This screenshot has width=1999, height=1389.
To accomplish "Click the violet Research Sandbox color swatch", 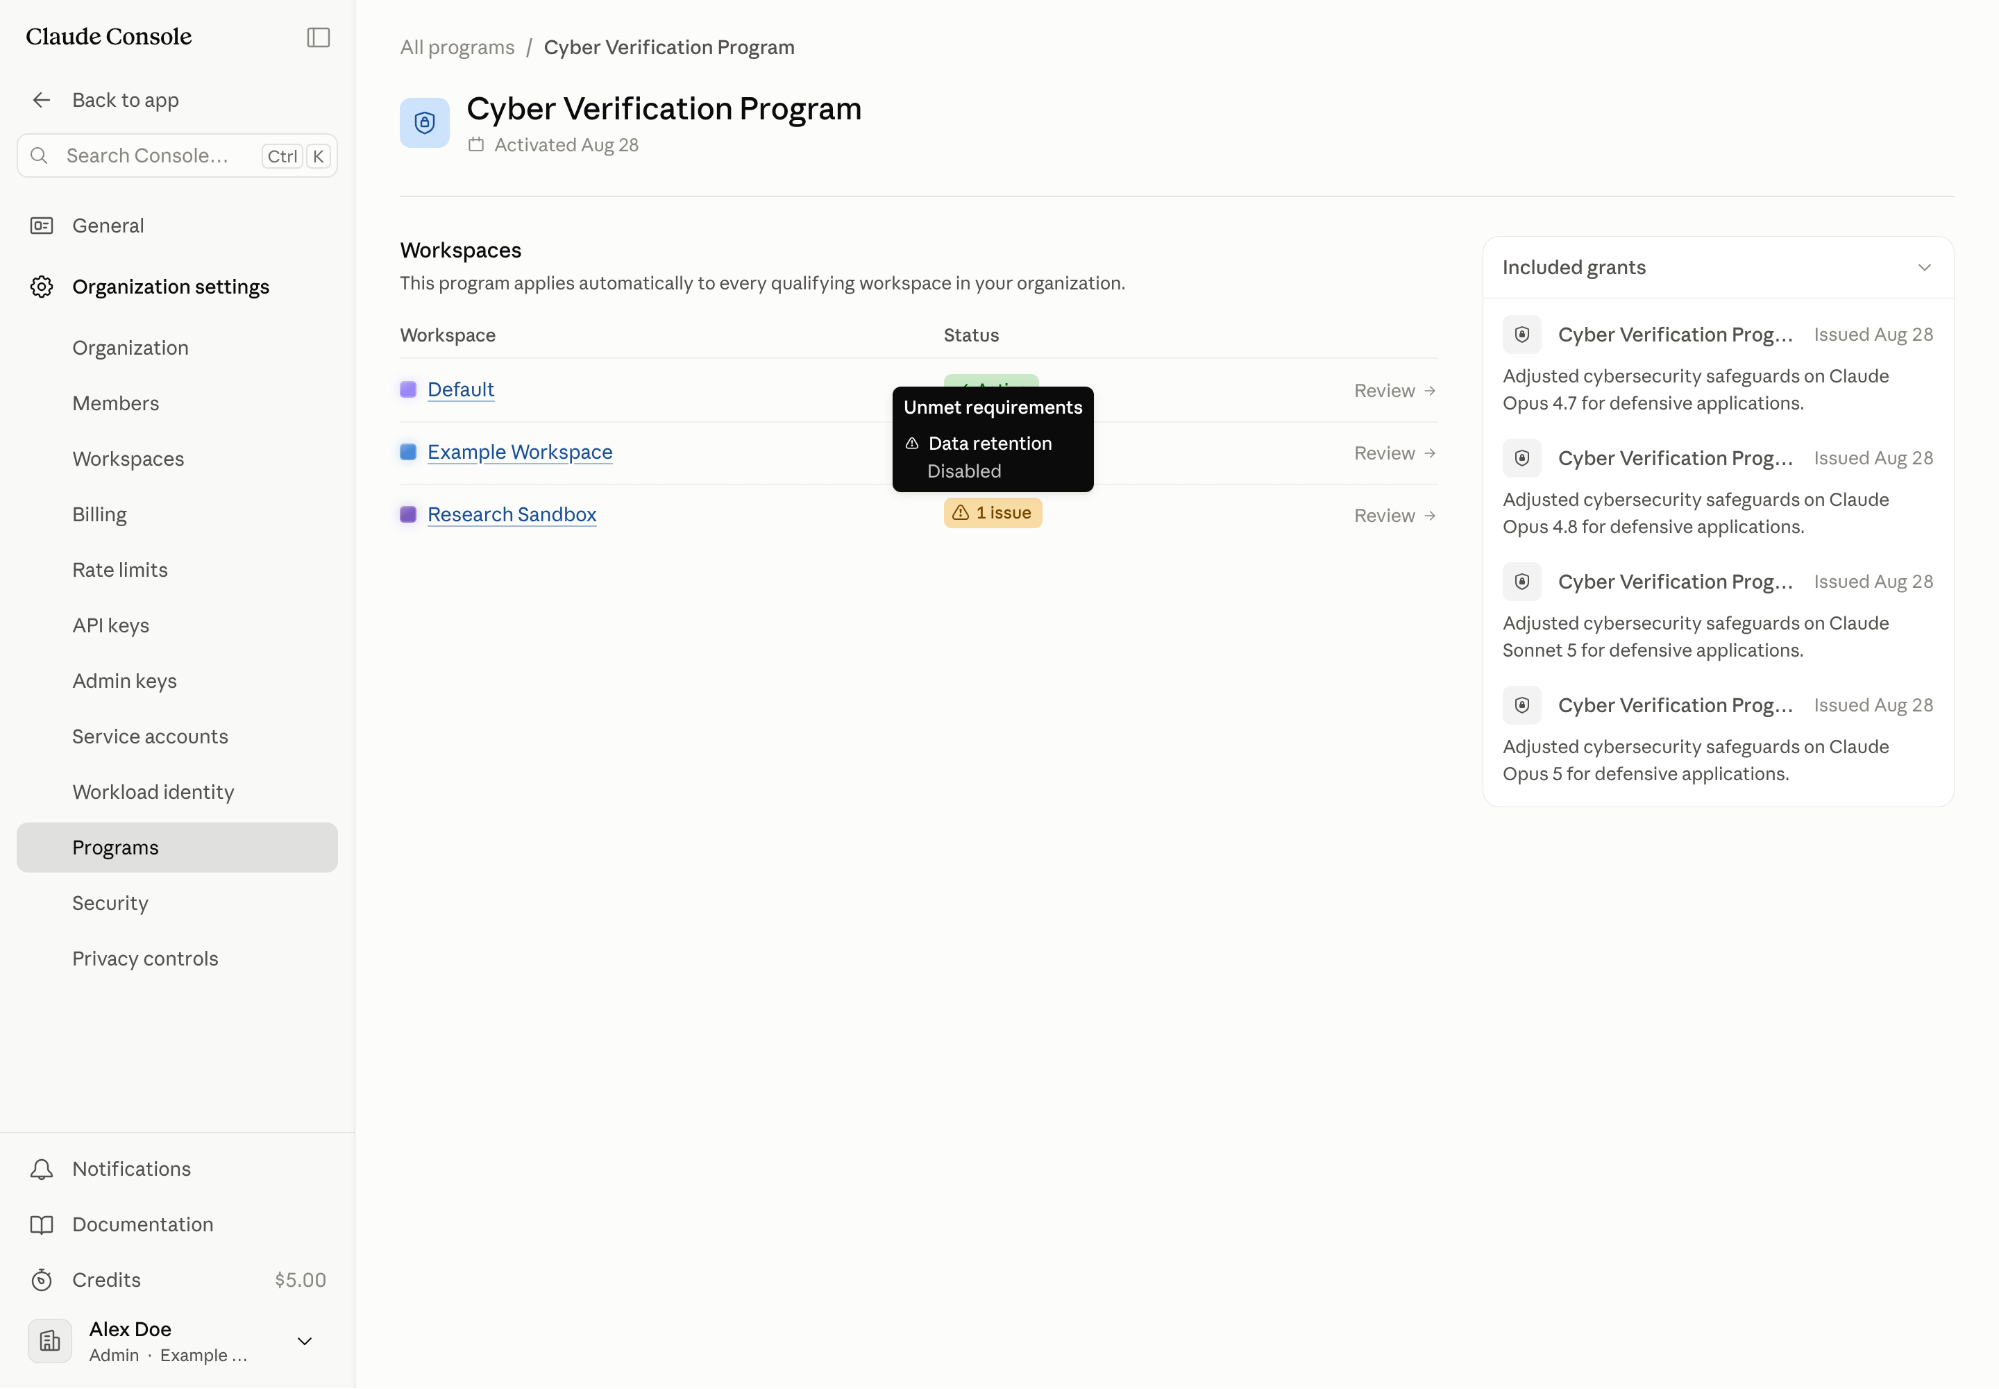I will pyautogui.click(x=408, y=515).
